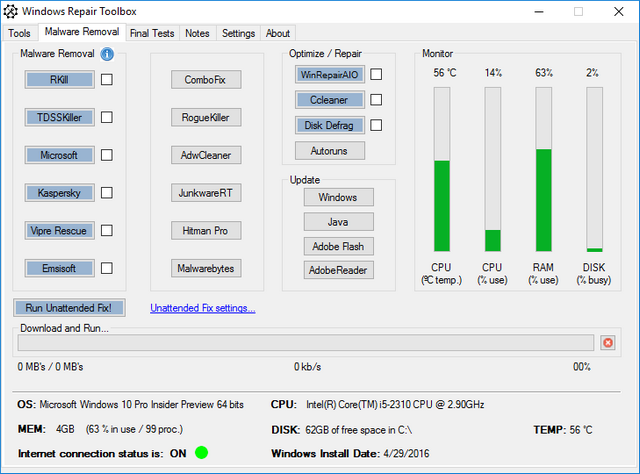The height and width of the screenshot is (474, 640).
Task: Check the WinRepairAIO checkbox
Action: pos(376,74)
